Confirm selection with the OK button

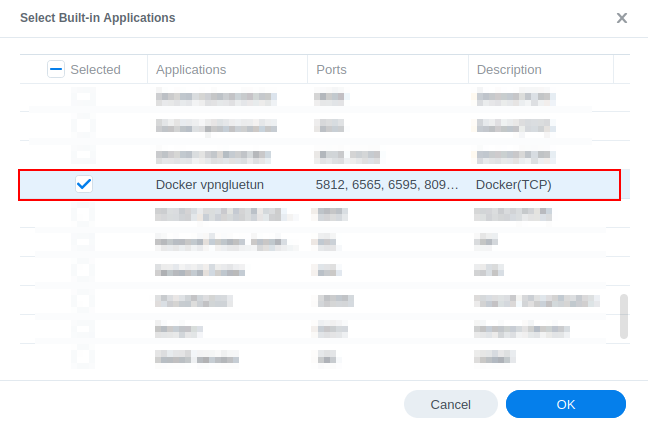pos(566,404)
